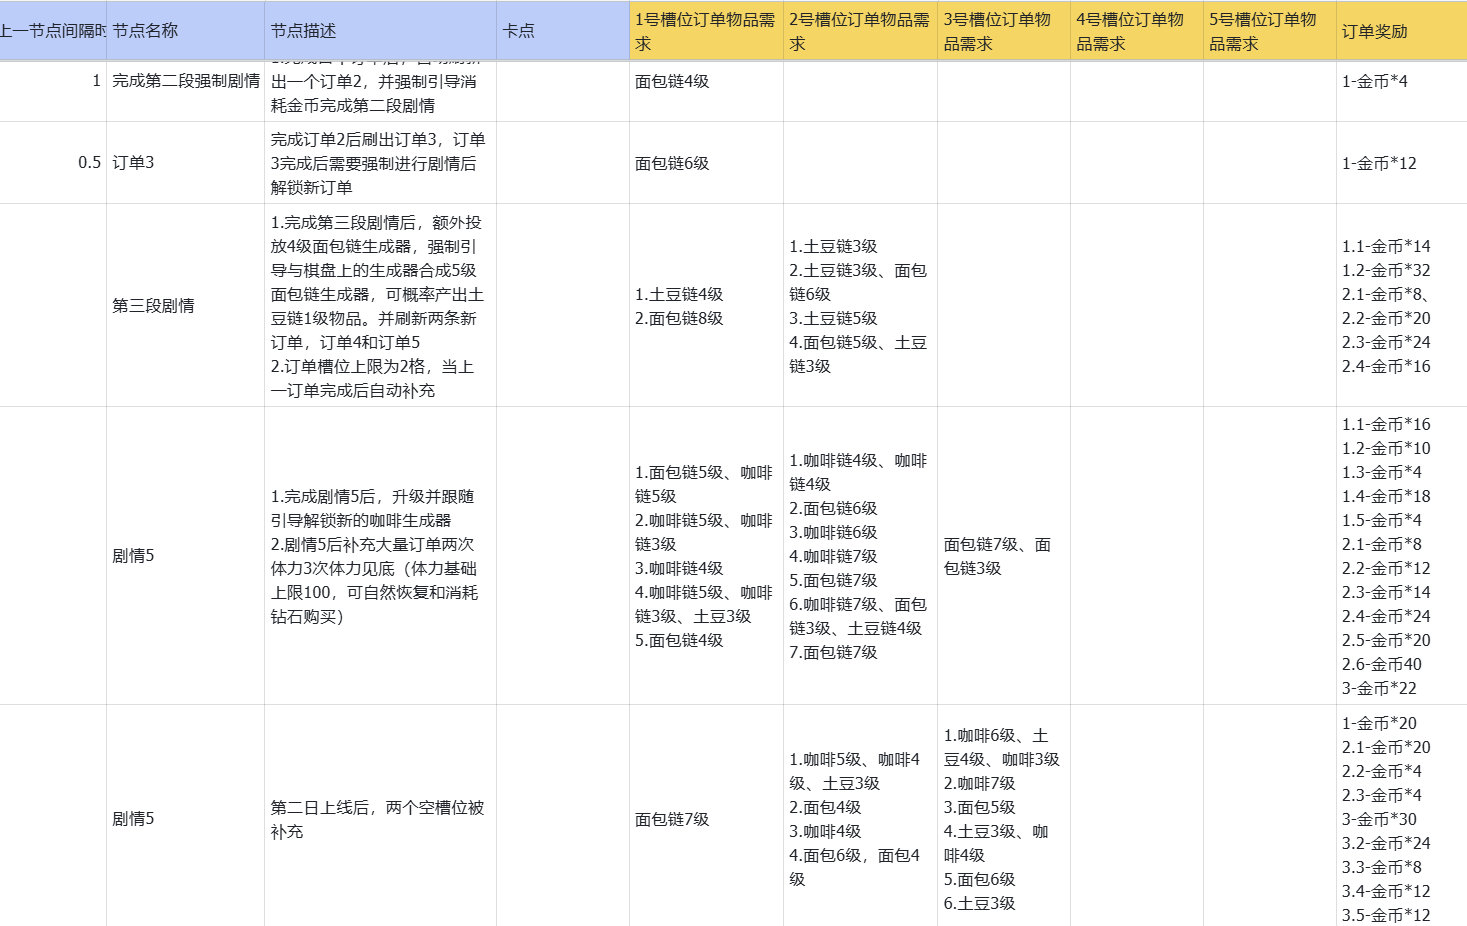
Task: Select the 面包链6级 cell
Action: click(706, 163)
